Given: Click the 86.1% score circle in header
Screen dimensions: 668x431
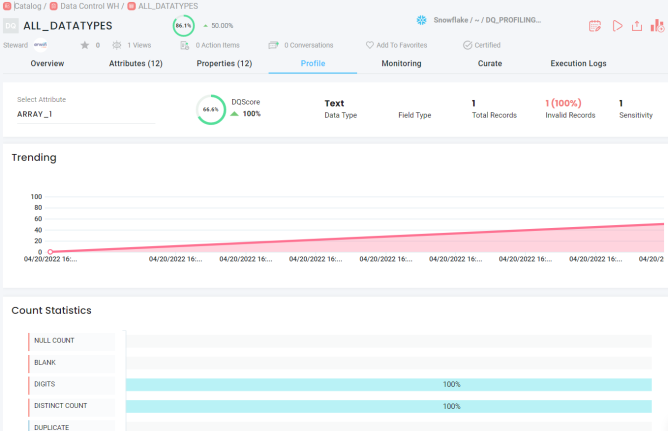Looking at the screenshot, I should pos(183,26).
